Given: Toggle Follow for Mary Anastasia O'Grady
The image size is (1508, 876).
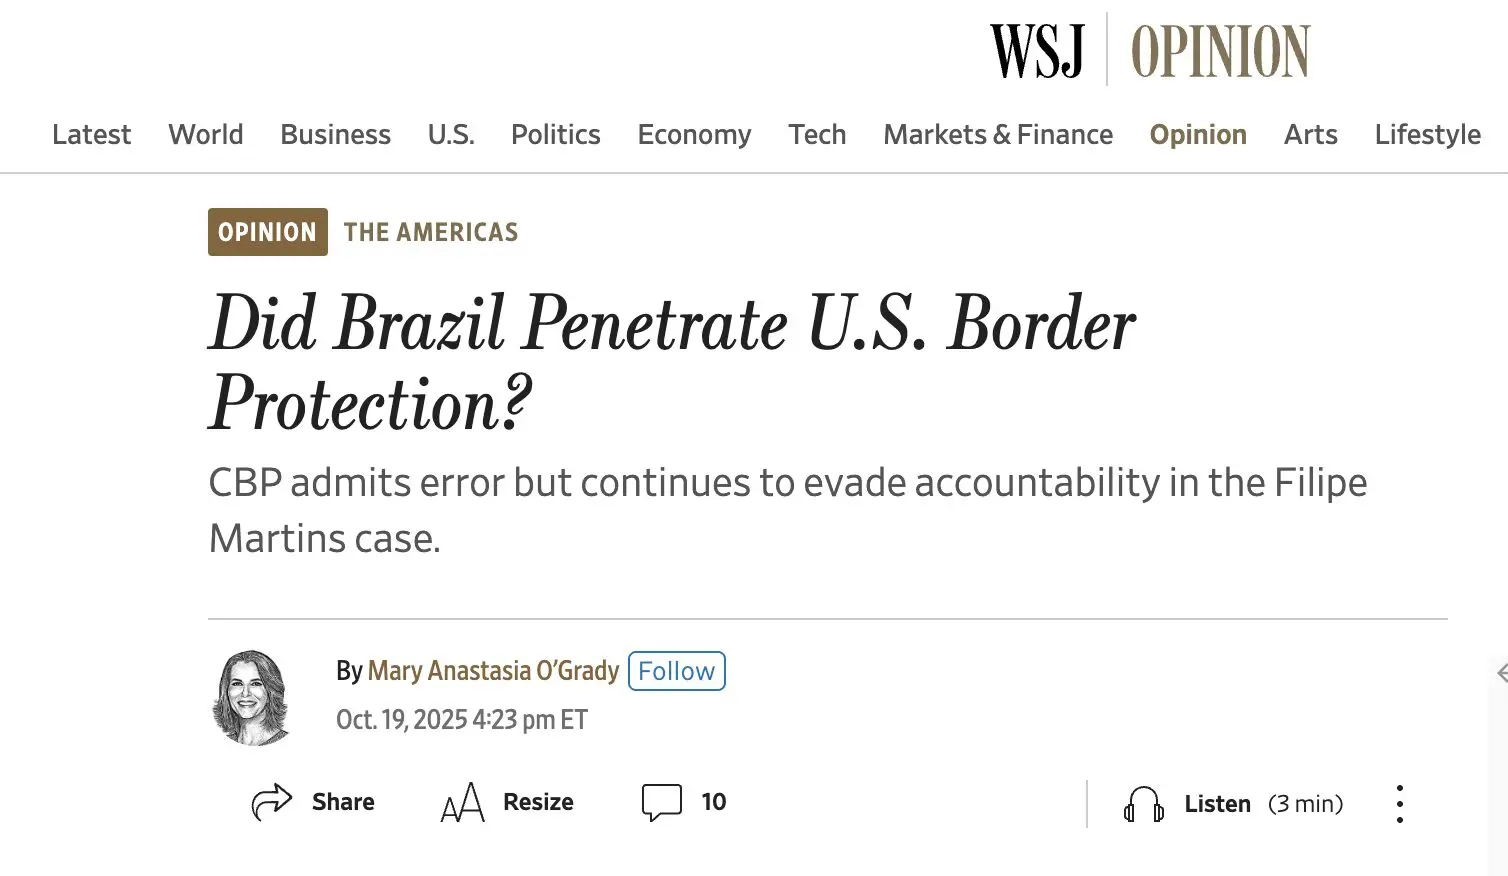Looking at the screenshot, I should (x=676, y=670).
